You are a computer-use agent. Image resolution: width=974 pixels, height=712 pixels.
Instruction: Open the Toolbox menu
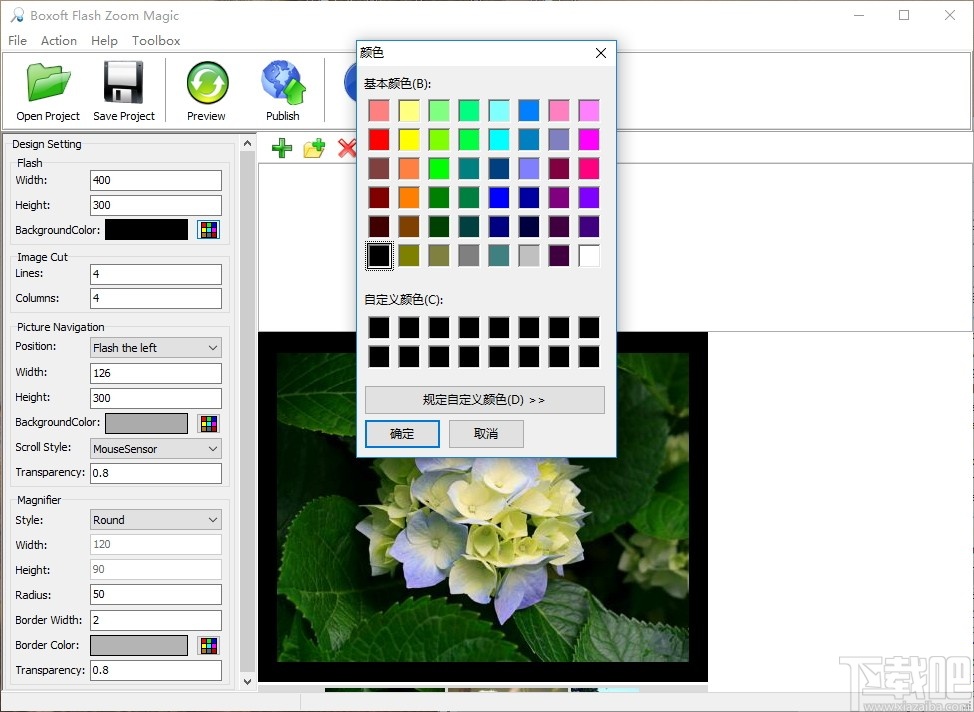point(156,40)
